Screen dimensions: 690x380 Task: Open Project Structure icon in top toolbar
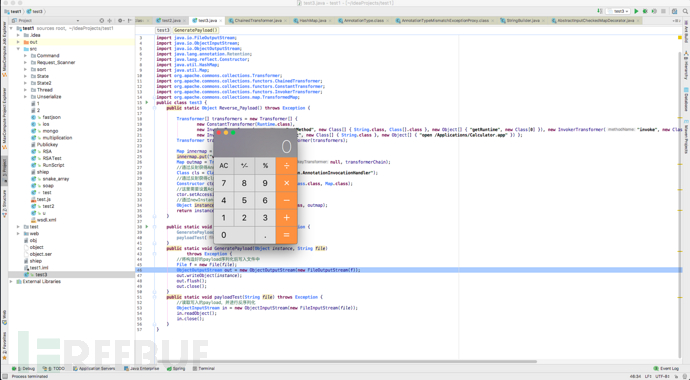pos(675,11)
